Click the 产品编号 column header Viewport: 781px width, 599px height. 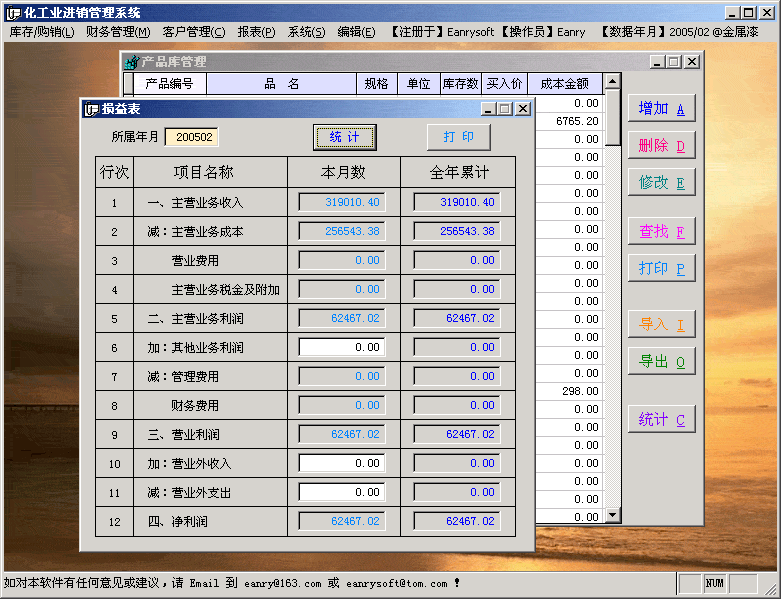[x=169, y=84]
